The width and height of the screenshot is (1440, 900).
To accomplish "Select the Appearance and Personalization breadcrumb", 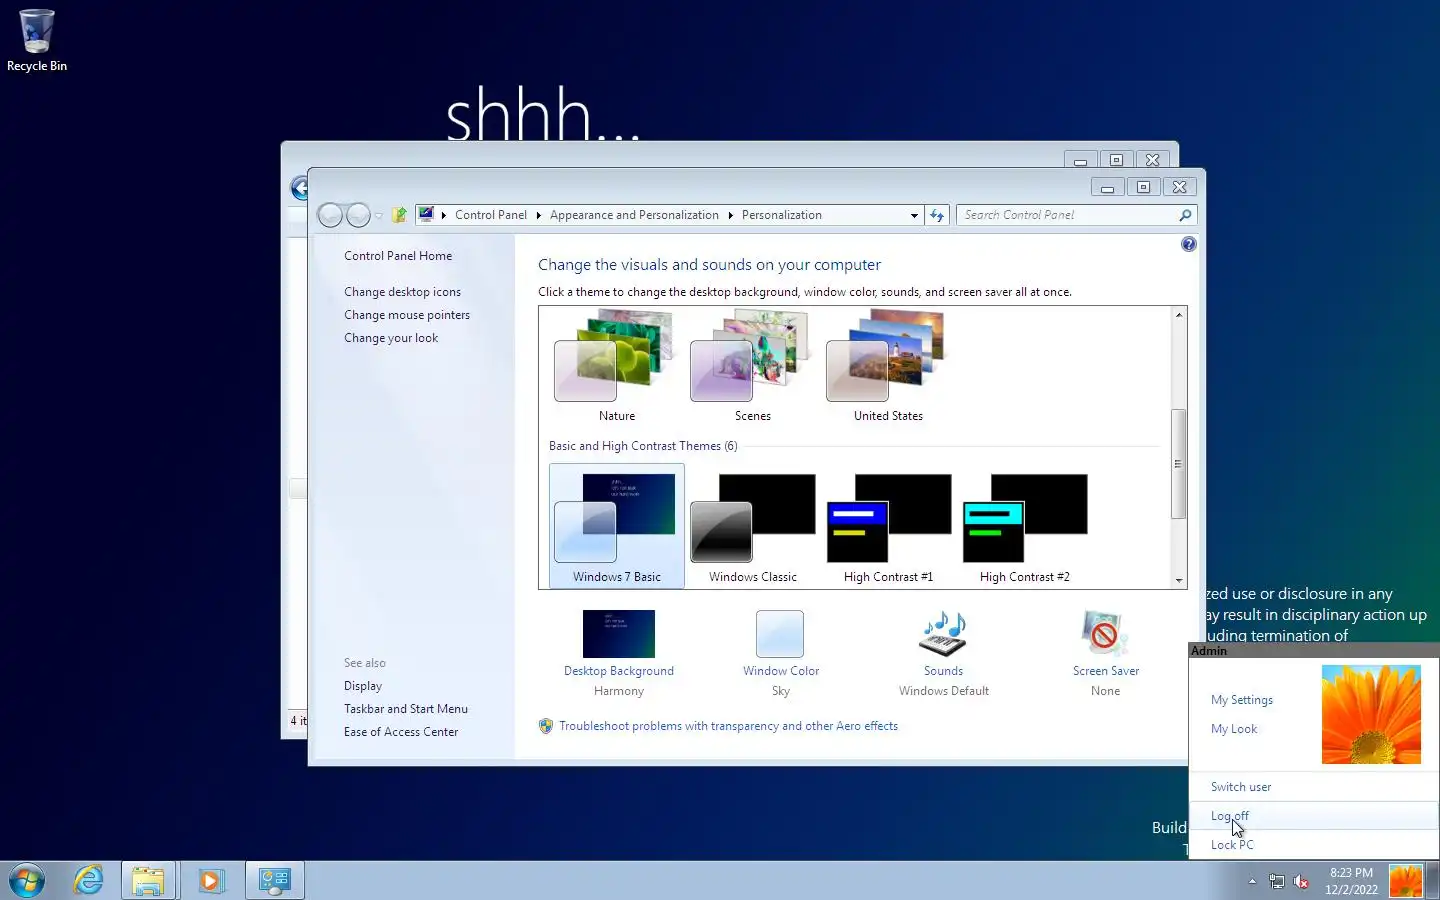I will (634, 215).
